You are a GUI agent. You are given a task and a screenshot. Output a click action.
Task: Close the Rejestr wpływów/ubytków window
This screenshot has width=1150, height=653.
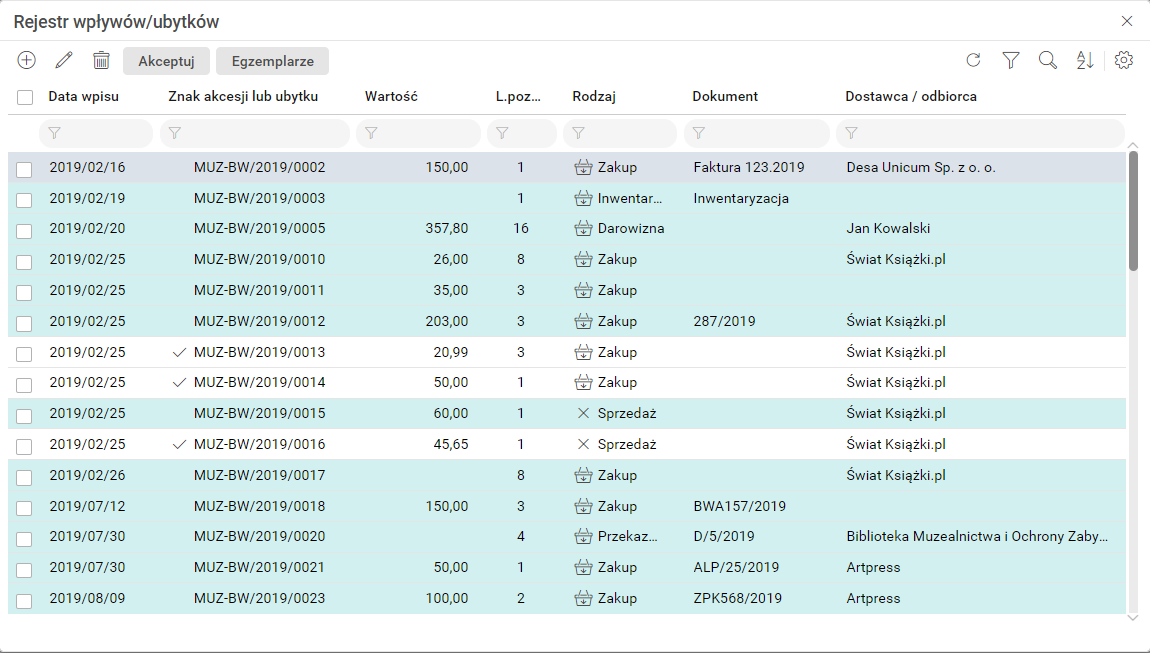click(1127, 21)
